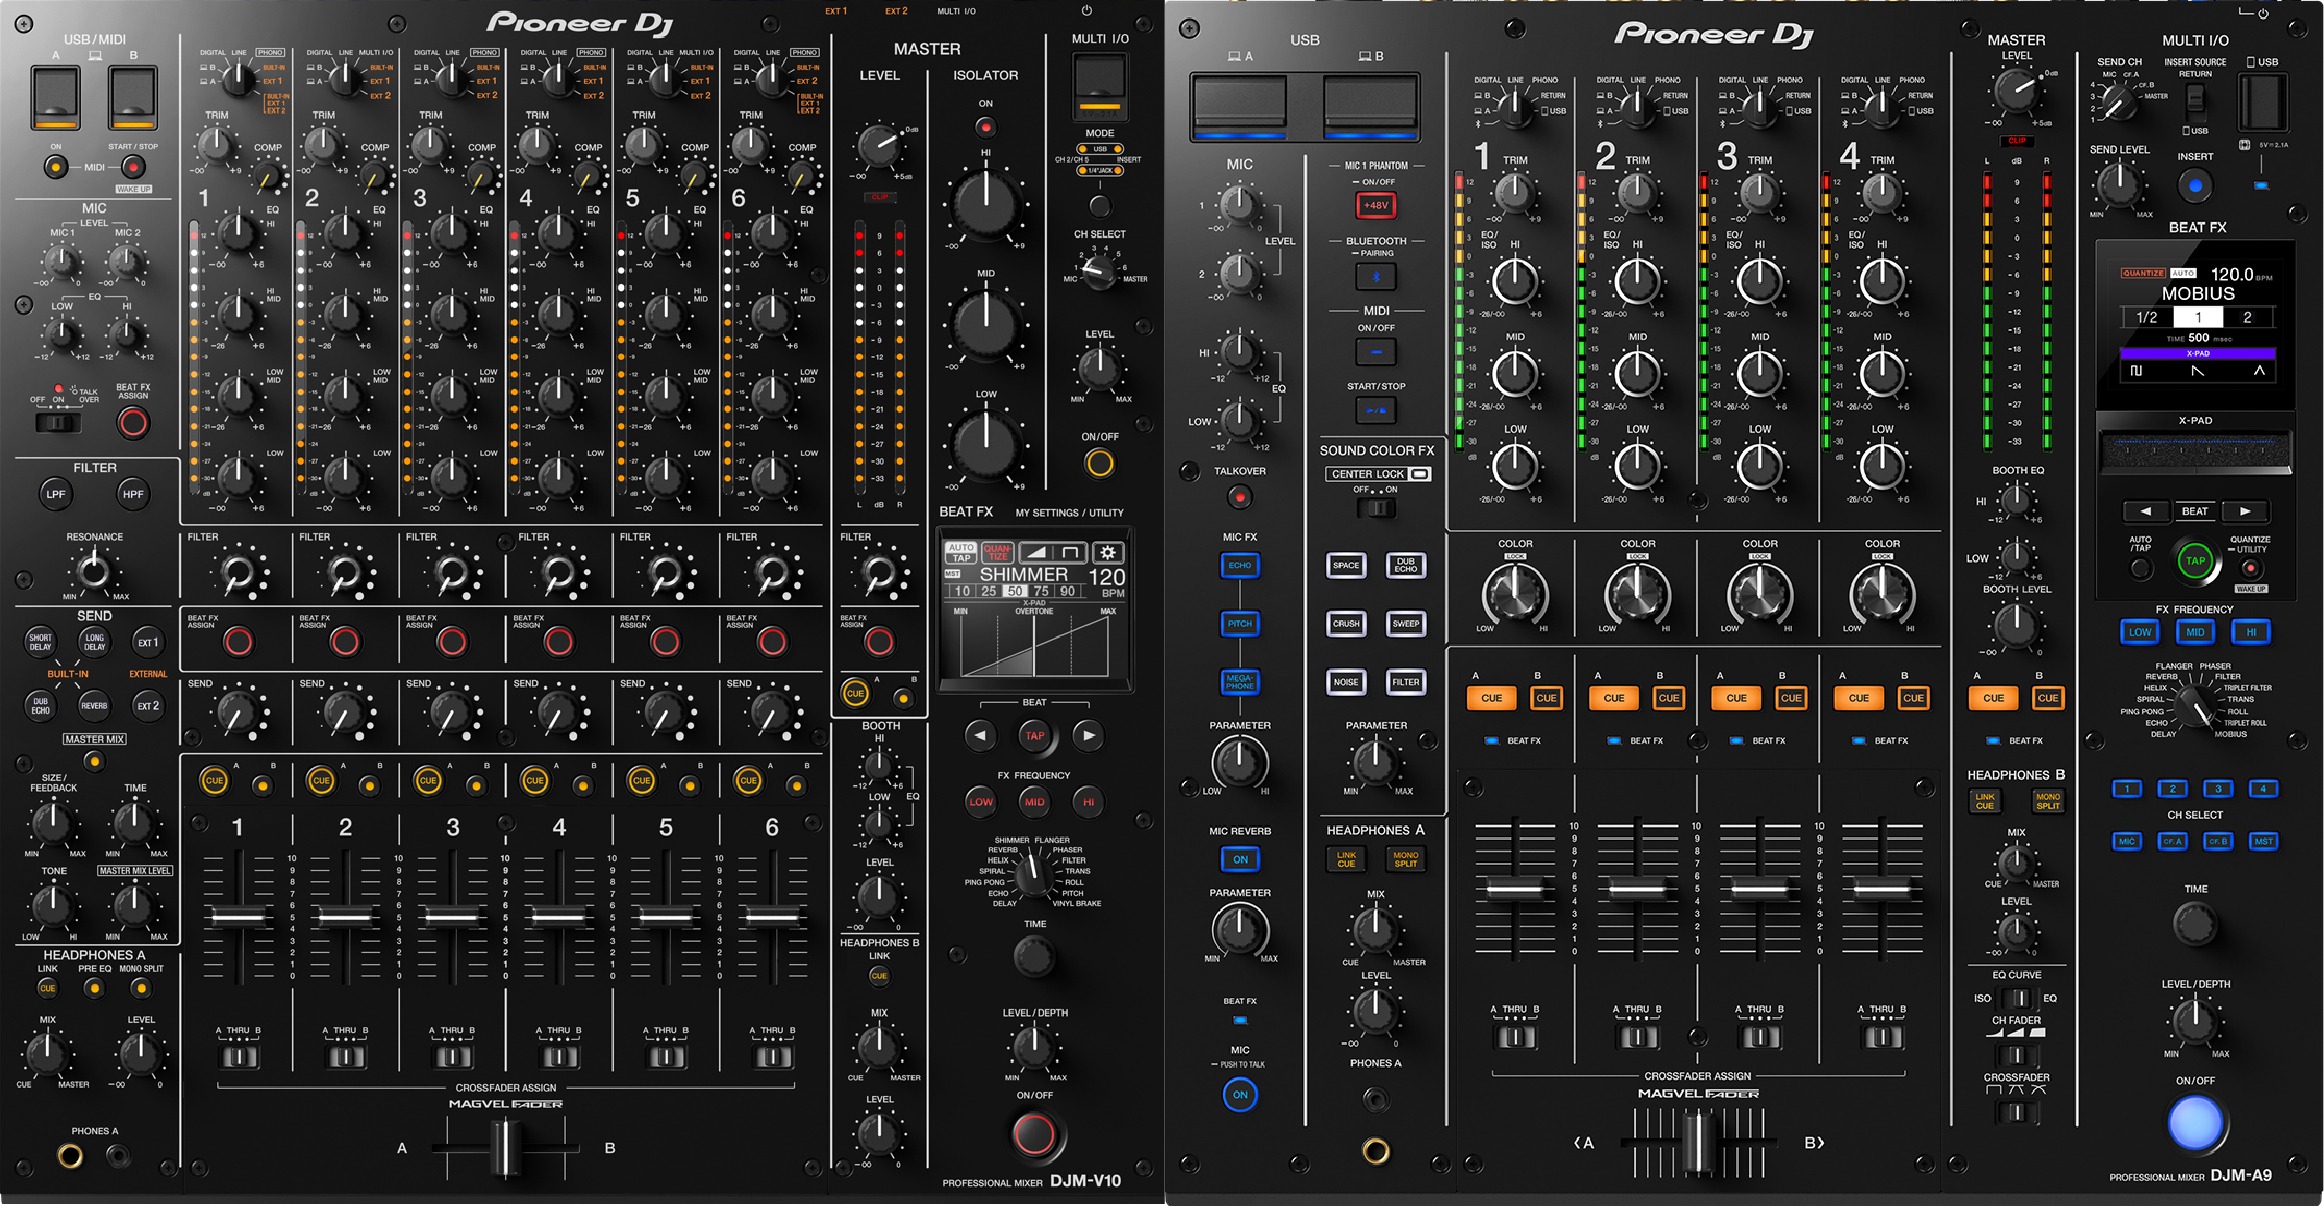Click channel 1 CUE A on DJM-A9
The height and width of the screenshot is (1206, 2324).
click(x=1491, y=698)
